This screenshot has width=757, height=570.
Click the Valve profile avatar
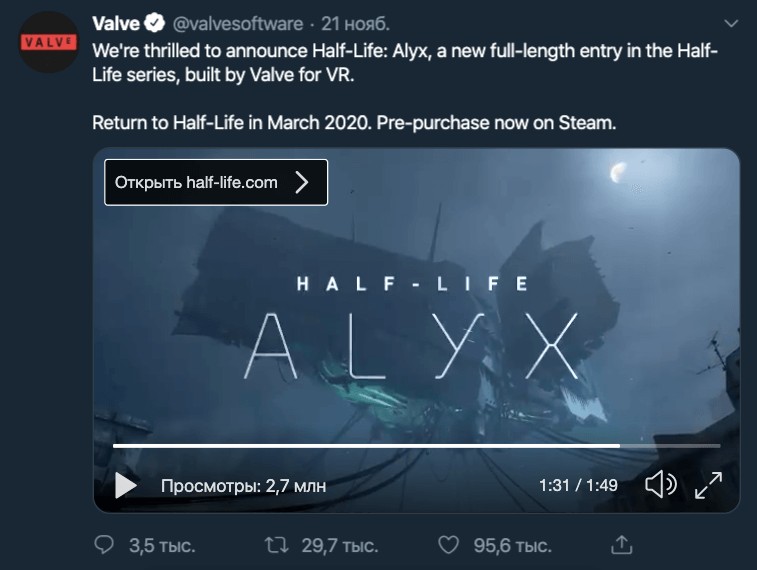(48, 42)
